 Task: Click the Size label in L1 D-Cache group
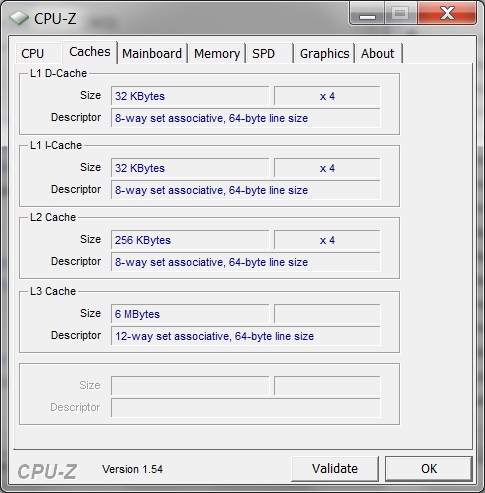[x=90, y=95]
